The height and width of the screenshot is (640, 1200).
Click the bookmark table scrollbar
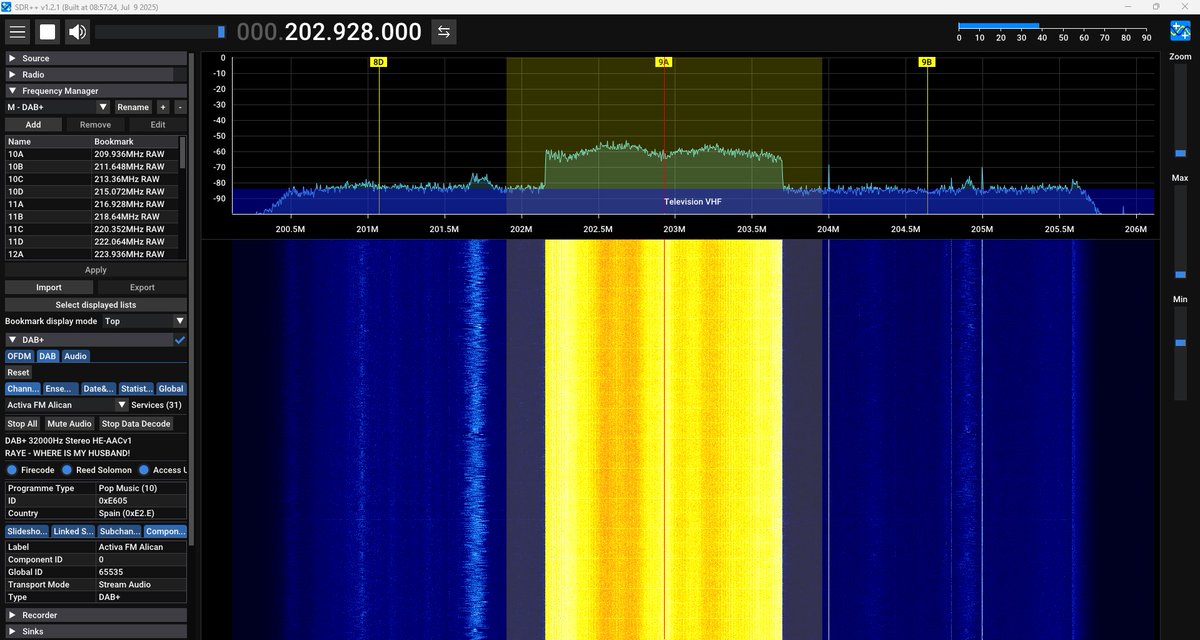point(182,198)
